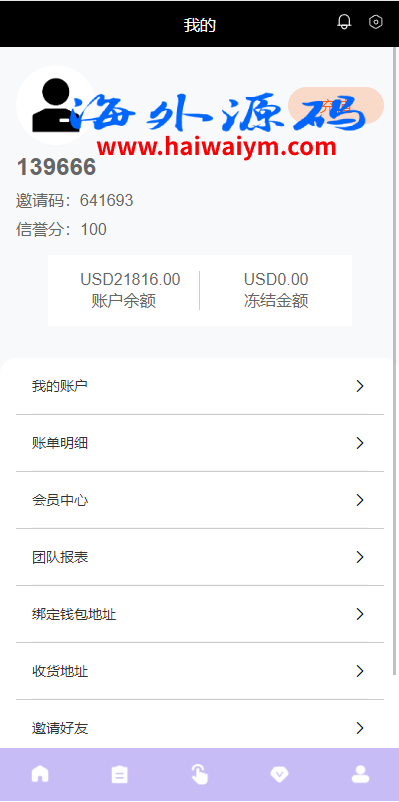The height and width of the screenshot is (802, 399).
Task: Open the orders clipboard icon
Action: pos(120,774)
